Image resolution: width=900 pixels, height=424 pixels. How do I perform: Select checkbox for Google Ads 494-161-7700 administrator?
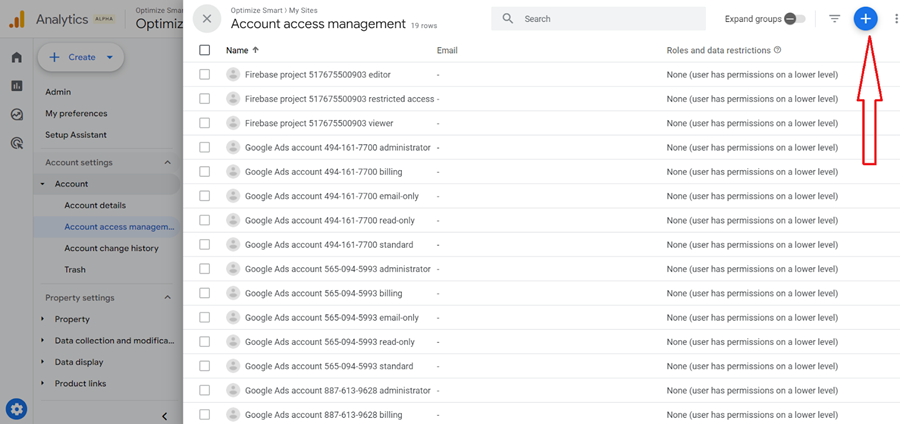click(205, 147)
